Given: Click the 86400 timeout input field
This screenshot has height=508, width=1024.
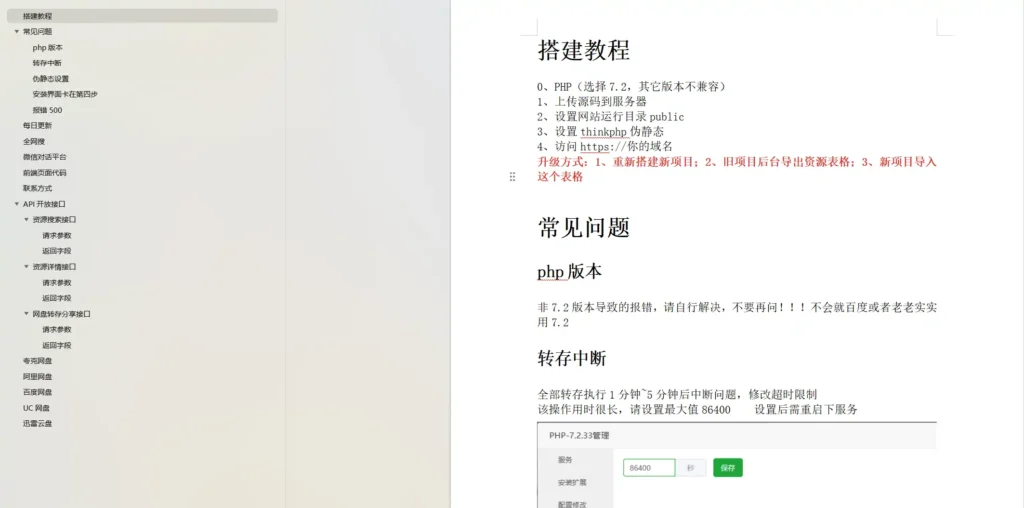Looking at the screenshot, I should tap(649, 468).
